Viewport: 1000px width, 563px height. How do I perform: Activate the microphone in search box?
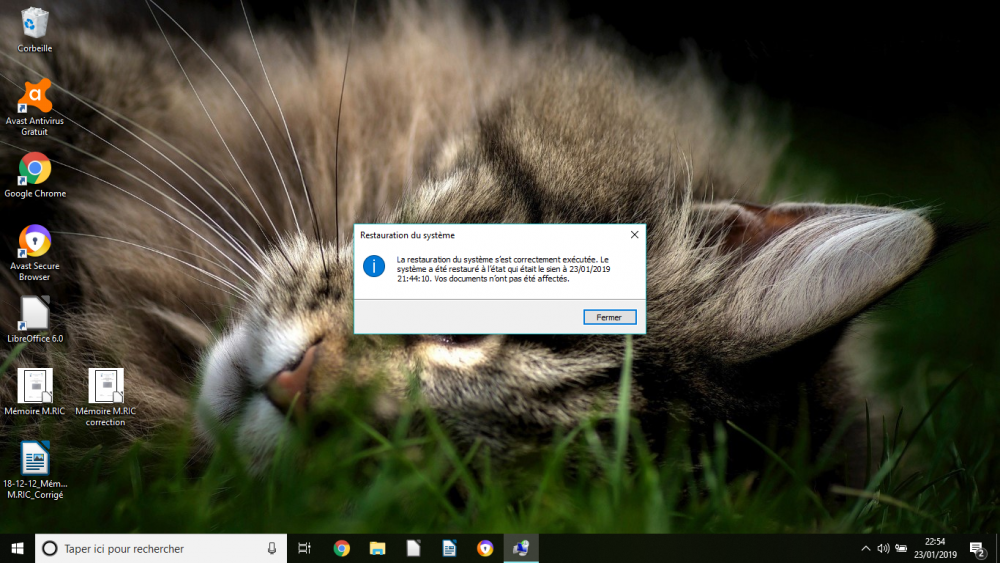click(x=272, y=548)
